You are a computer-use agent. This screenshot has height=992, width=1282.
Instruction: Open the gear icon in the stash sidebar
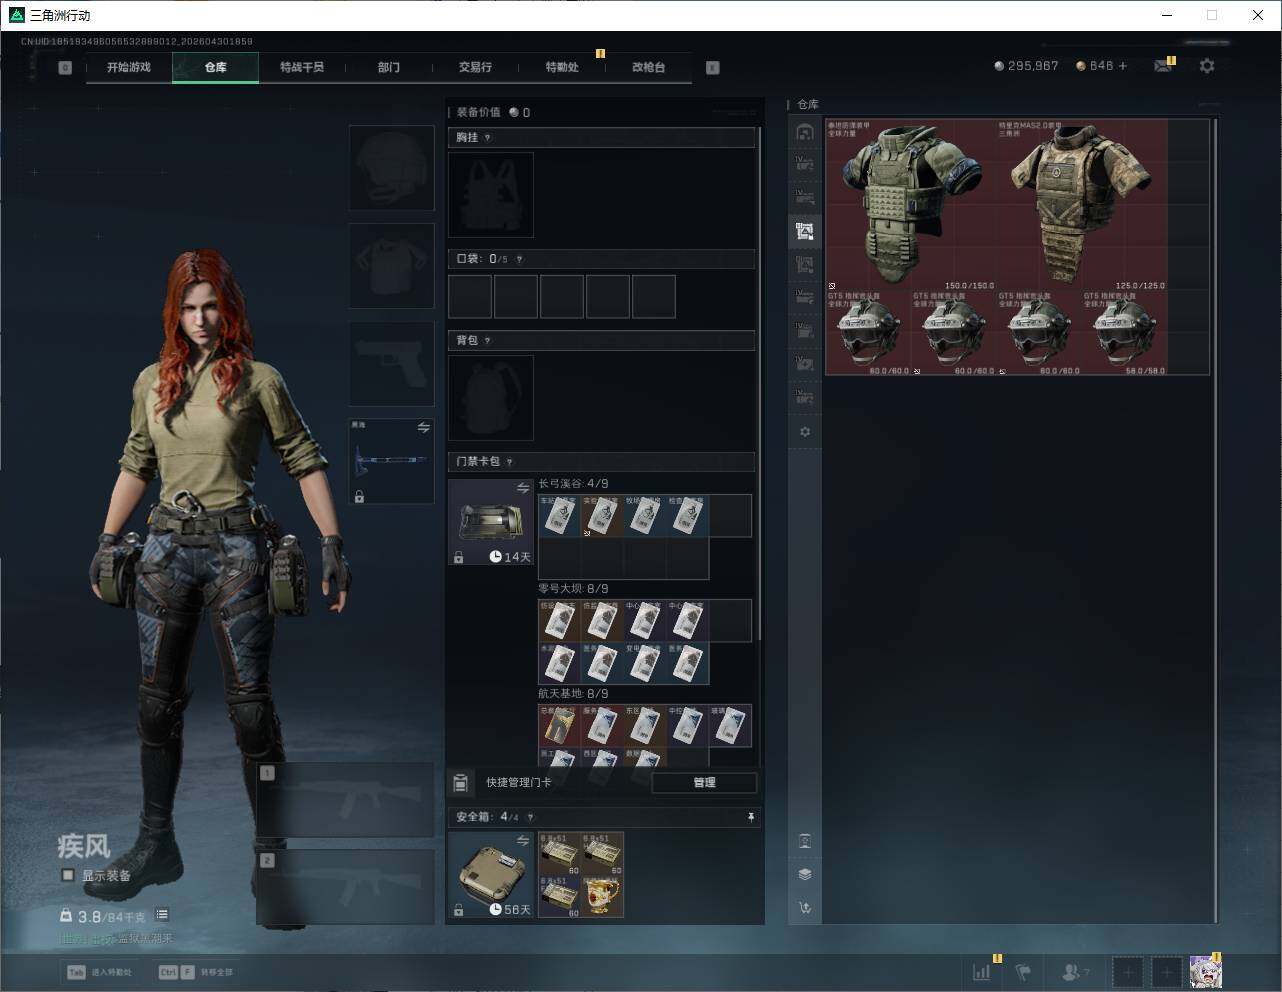805,432
